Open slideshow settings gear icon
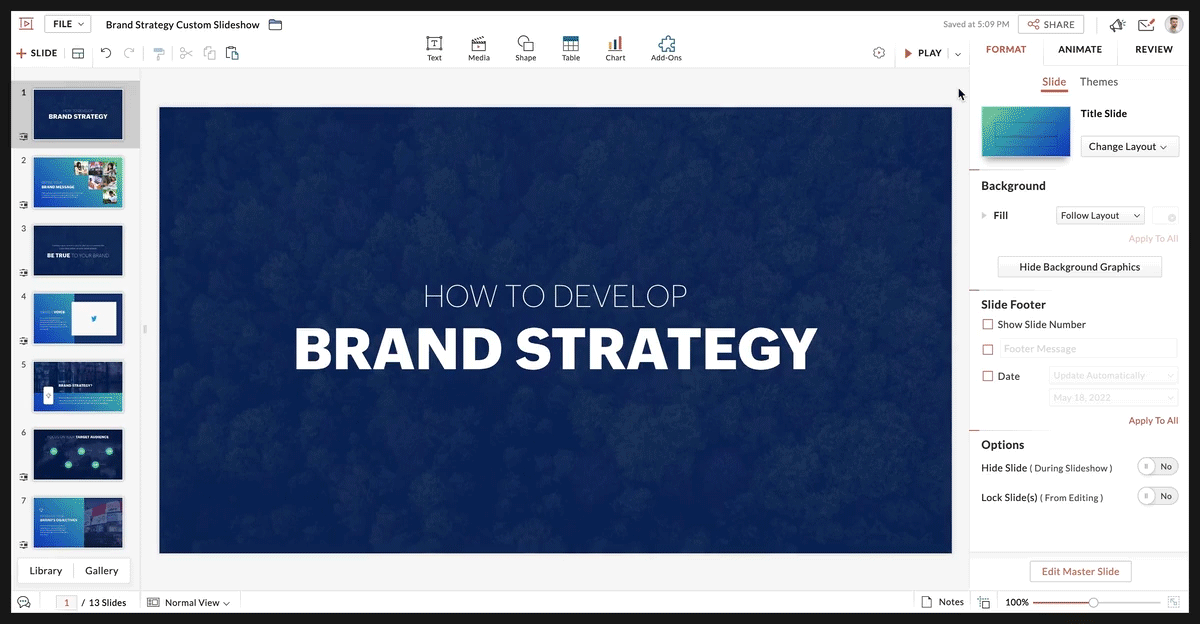This screenshot has height=624, width=1200. [879, 53]
